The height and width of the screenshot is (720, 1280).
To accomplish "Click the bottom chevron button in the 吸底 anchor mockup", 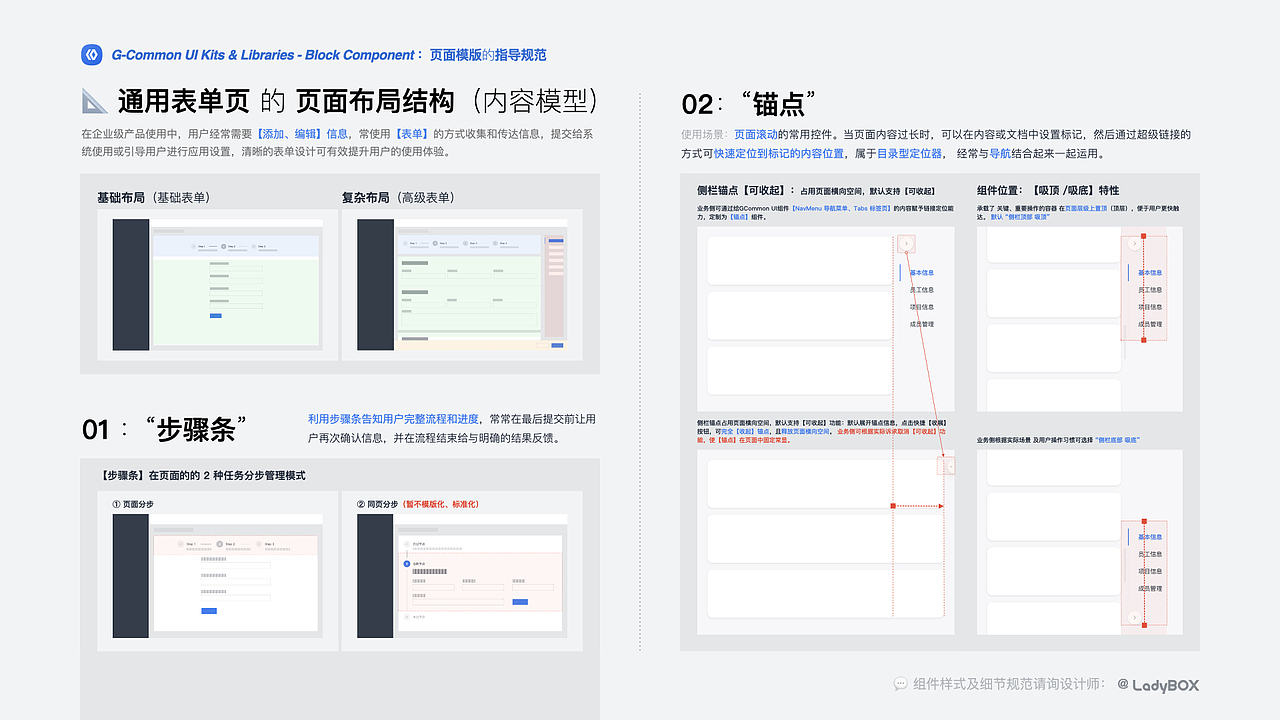I will pos(1133,618).
